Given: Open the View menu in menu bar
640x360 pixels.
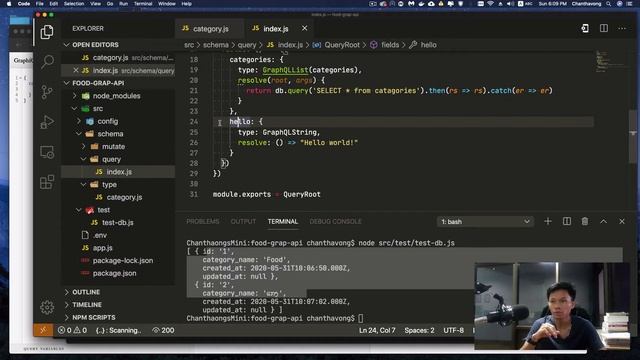Looking at the screenshot, I should [x=96, y=4].
